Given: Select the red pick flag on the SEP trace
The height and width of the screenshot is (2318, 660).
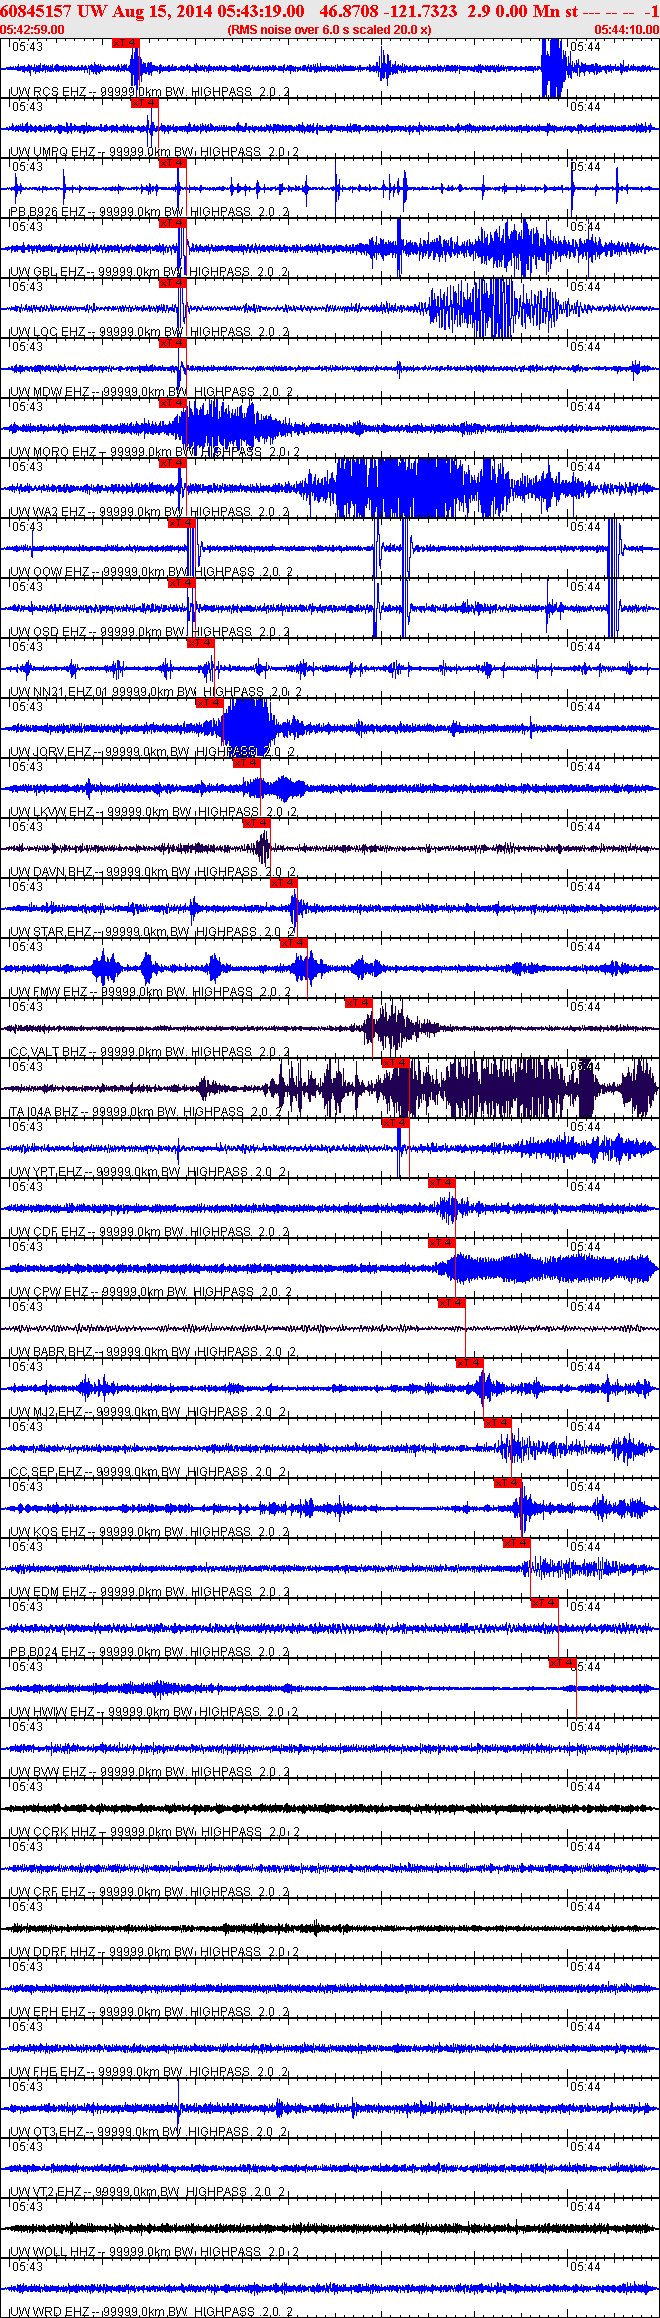Looking at the screenshot, I should tap(497, 1423).
